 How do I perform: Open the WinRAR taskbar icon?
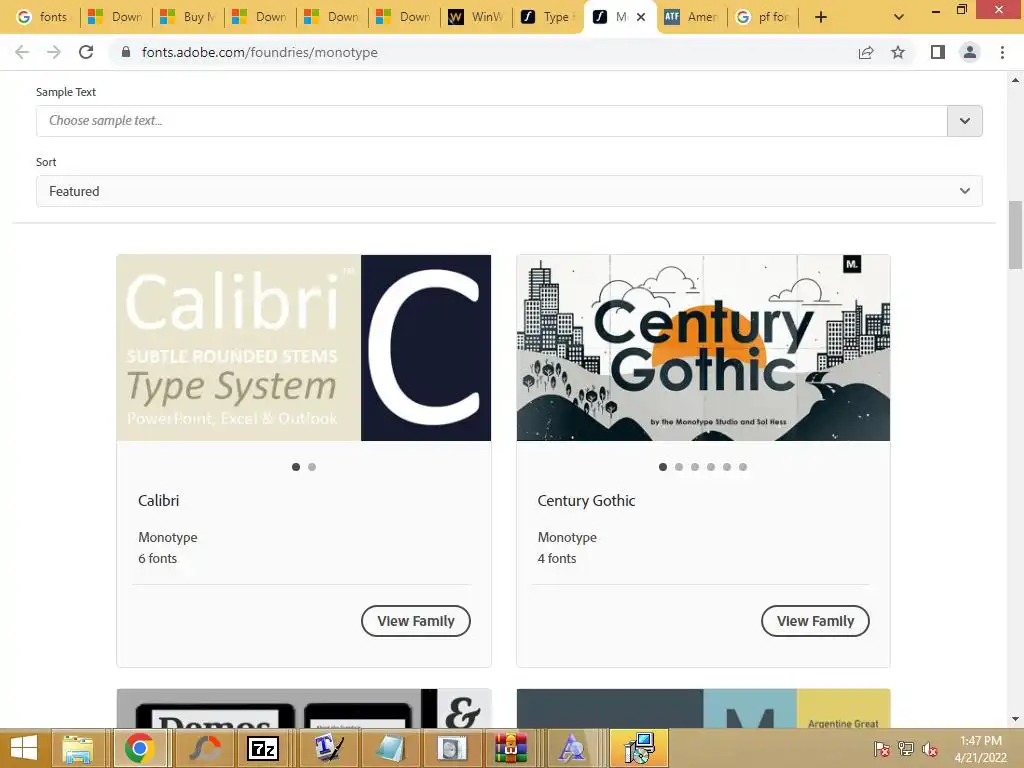tap(511, 748)
